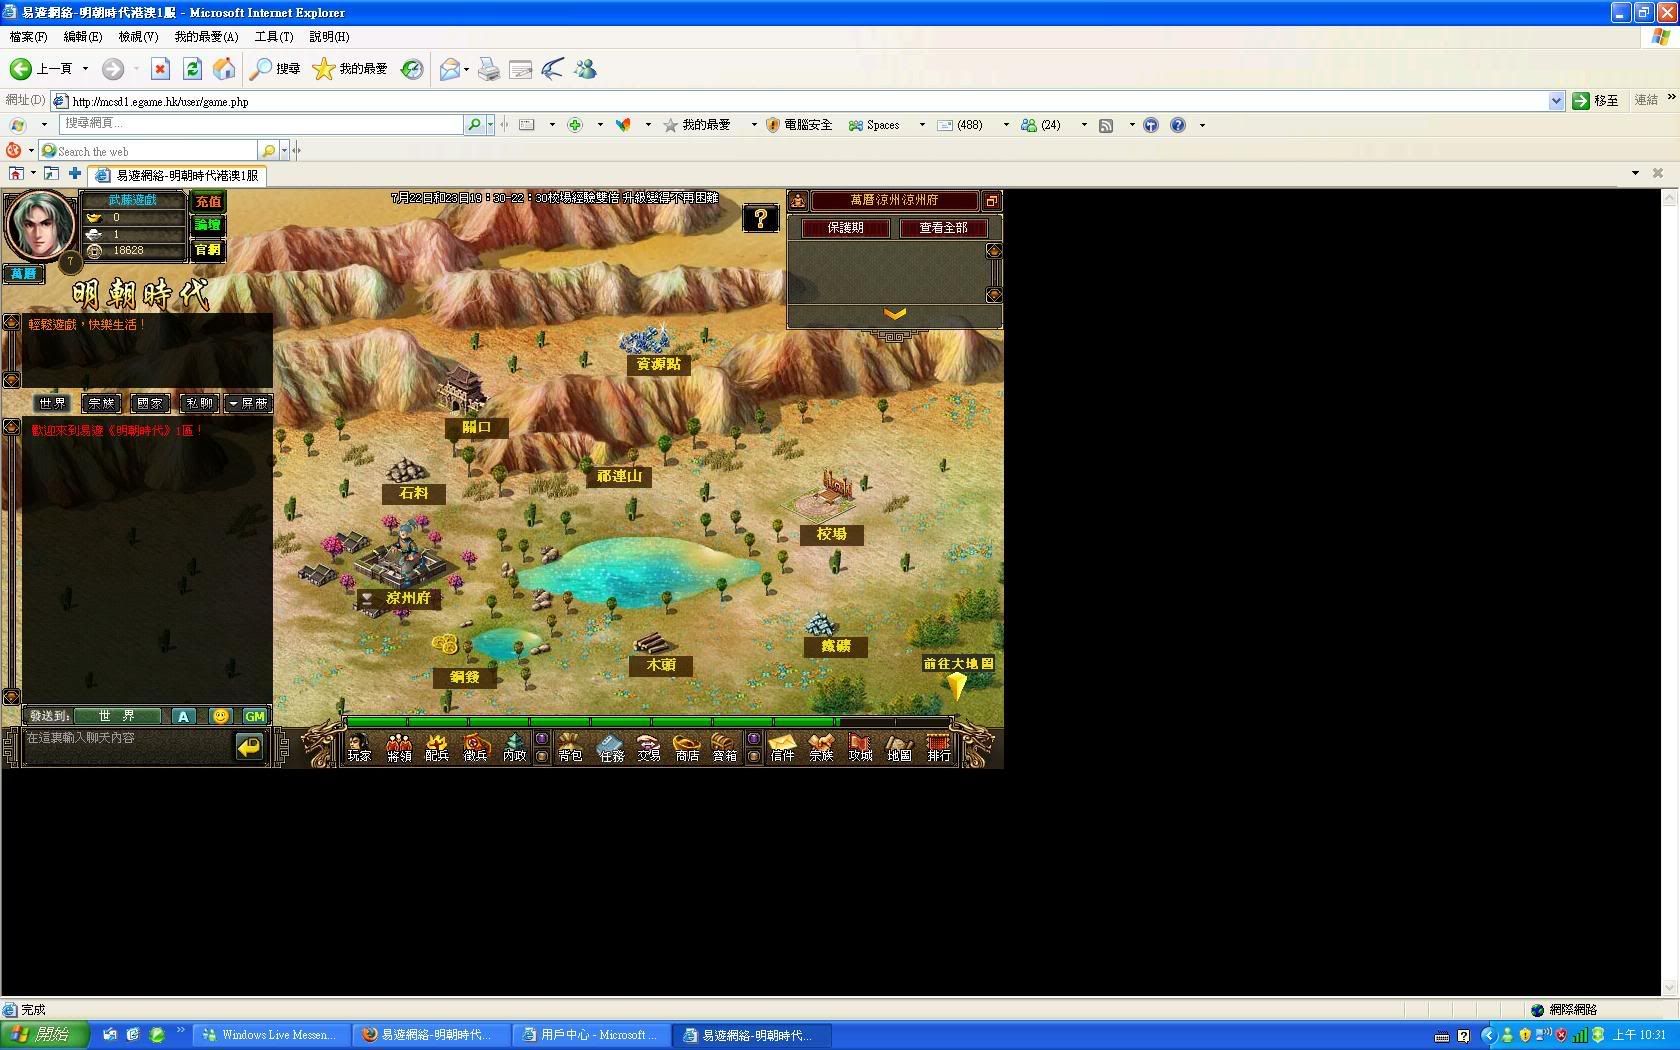Toggle the 私聊 private chat channel
This screenshot has height=1050, width=1680.
click(x=199, y=403)
